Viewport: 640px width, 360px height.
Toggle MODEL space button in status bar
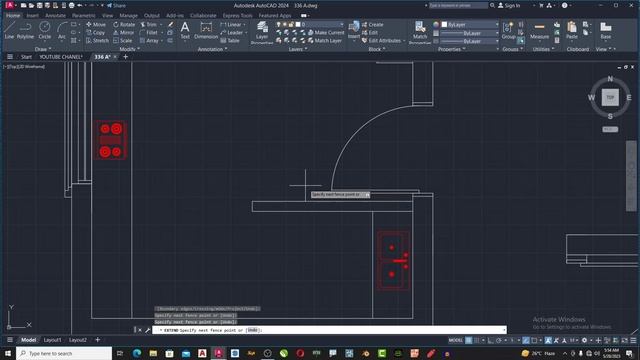pos(456,340)
